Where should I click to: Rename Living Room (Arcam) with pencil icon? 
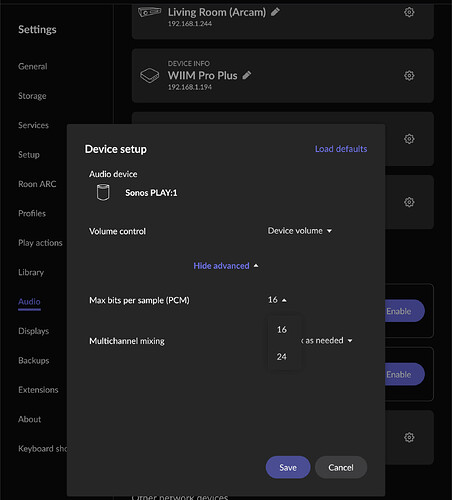[x=275, y=12]
